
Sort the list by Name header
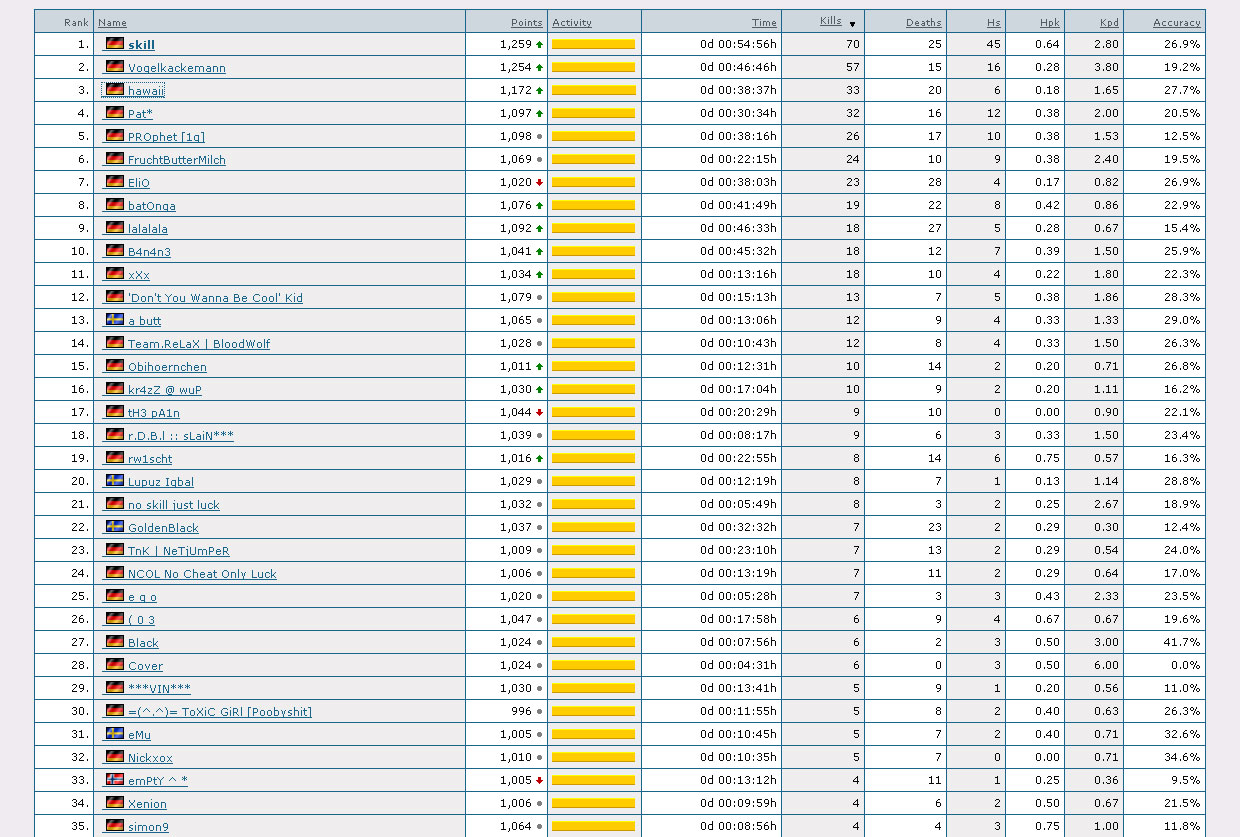tap(112, 22)
